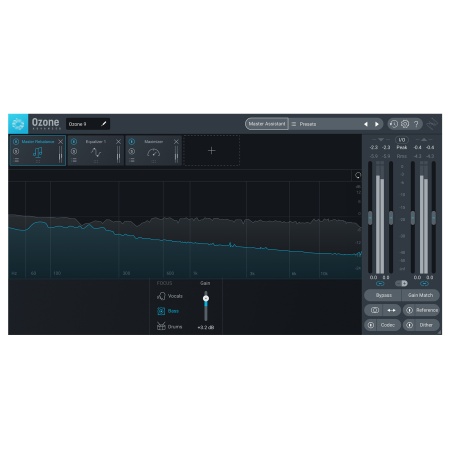Click the Master Rebalance module gain mini slider
This screenshot has height=450, width=450.
[x=60, y=154]
